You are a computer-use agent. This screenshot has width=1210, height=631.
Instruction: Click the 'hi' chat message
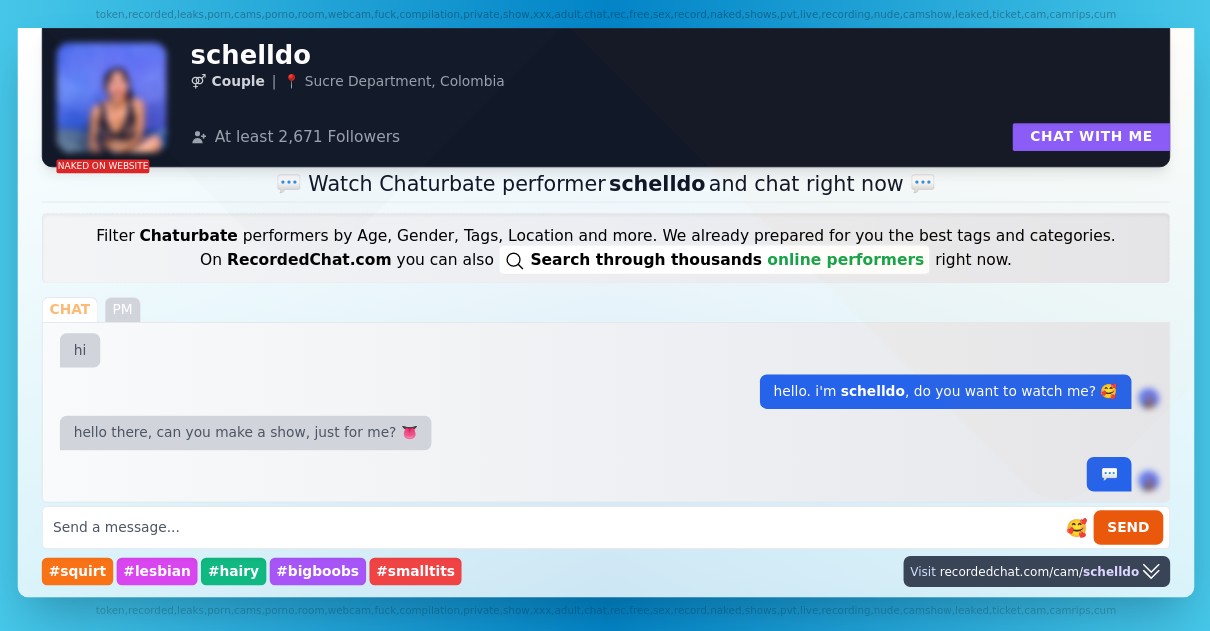click(x=80, y=350)
